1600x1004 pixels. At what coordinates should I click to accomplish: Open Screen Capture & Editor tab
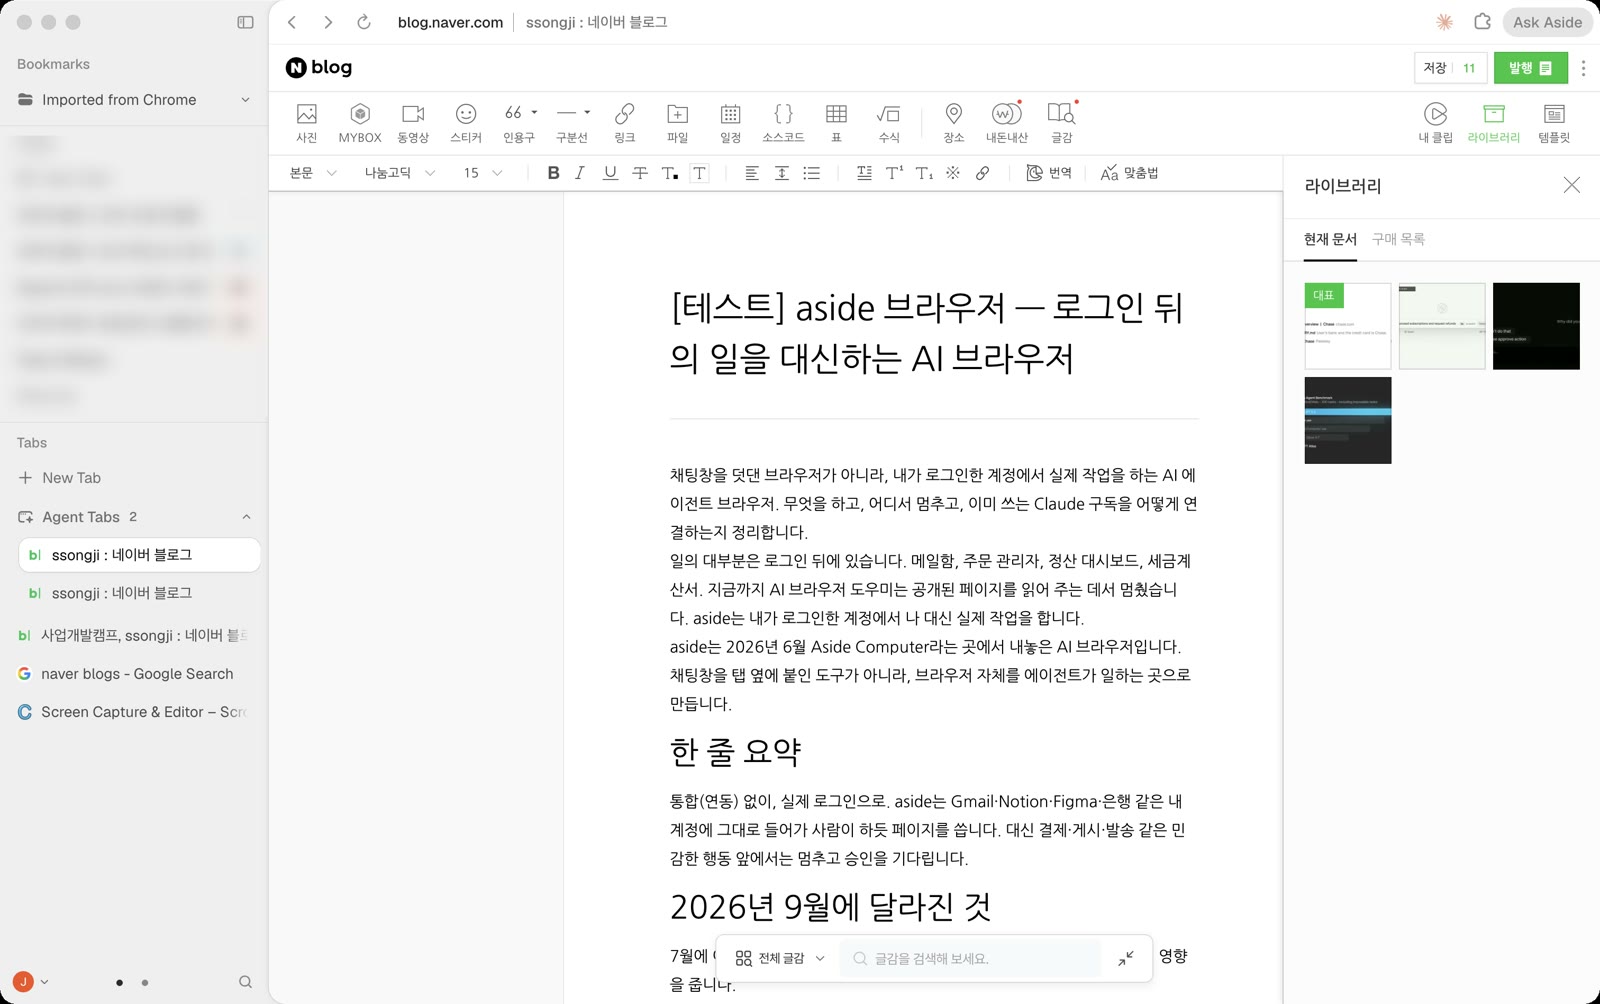pos(134,712)
